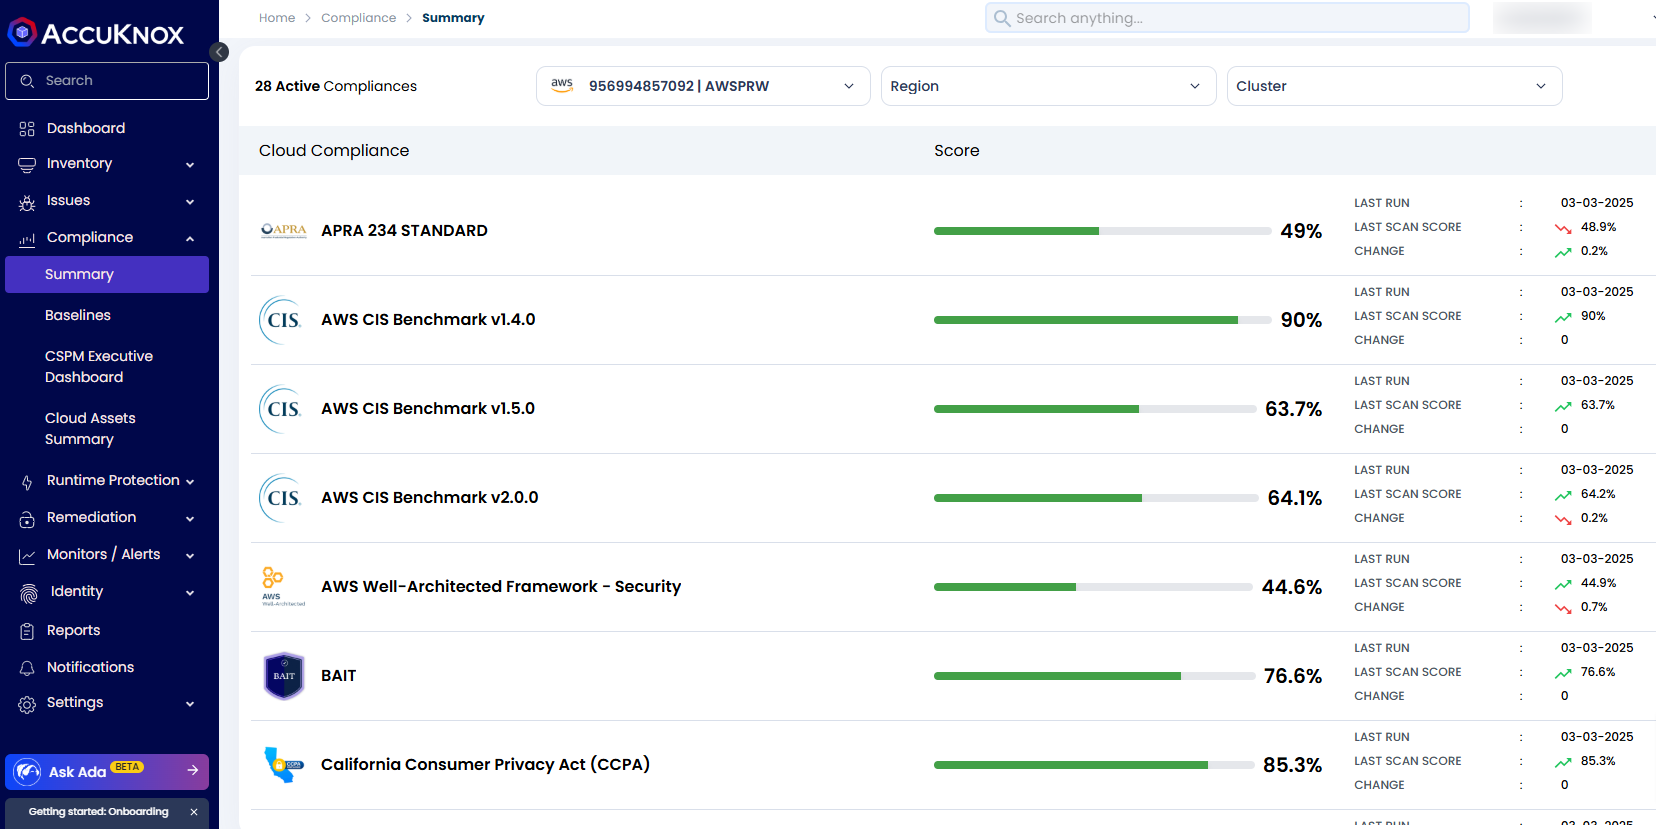Focus the Search anything field
Screen dimensions: 1656x829
click(1227, 18)
